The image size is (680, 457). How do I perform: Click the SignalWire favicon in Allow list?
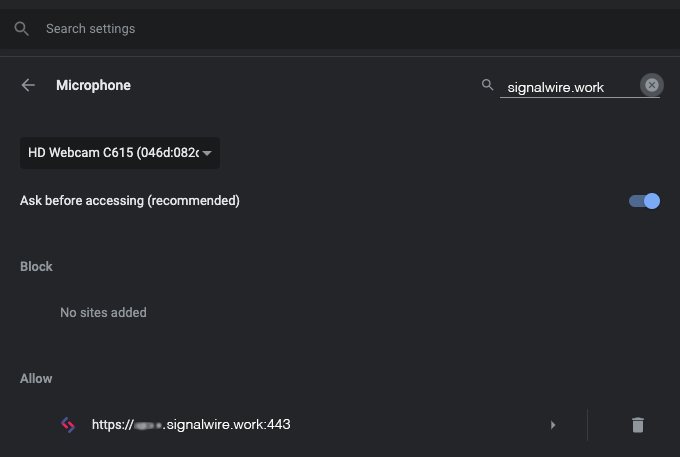coord(68,425)
